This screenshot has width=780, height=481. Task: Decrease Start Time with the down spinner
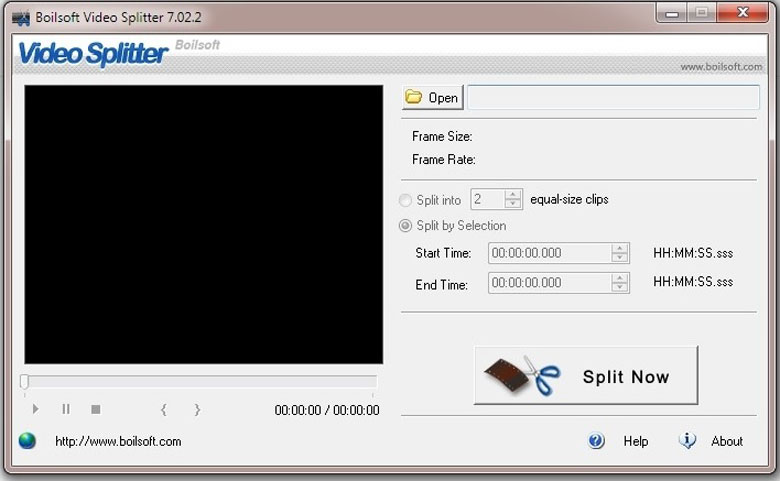[x=619, y=258]
